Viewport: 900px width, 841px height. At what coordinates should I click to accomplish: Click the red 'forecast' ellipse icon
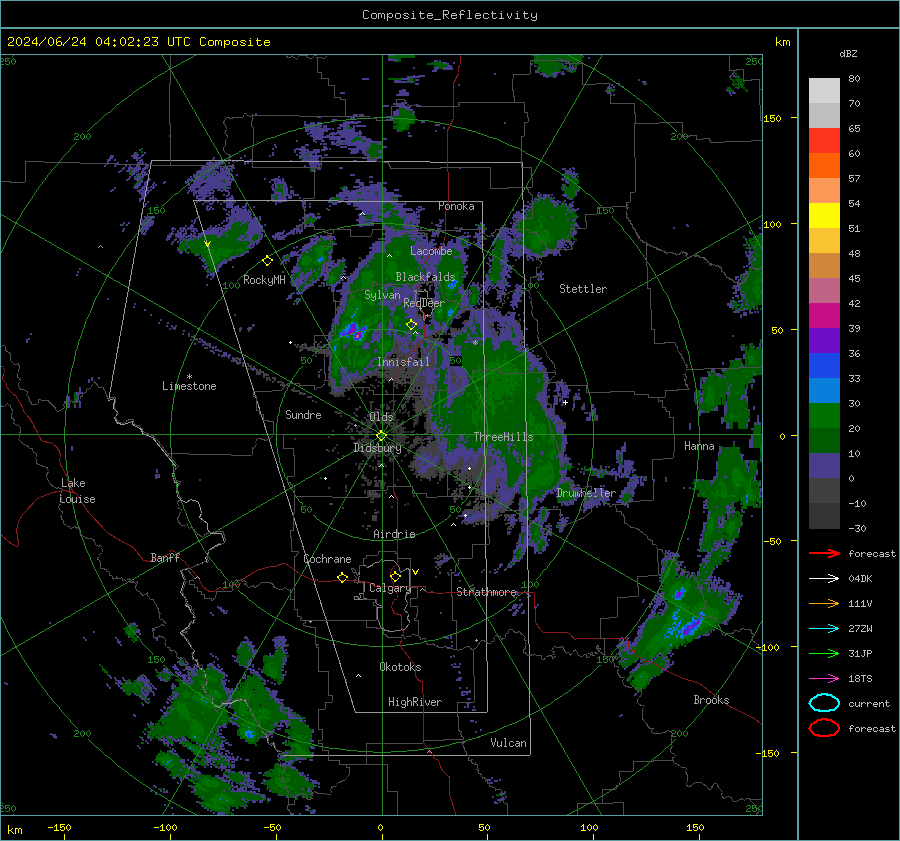(x=824, y=728)
